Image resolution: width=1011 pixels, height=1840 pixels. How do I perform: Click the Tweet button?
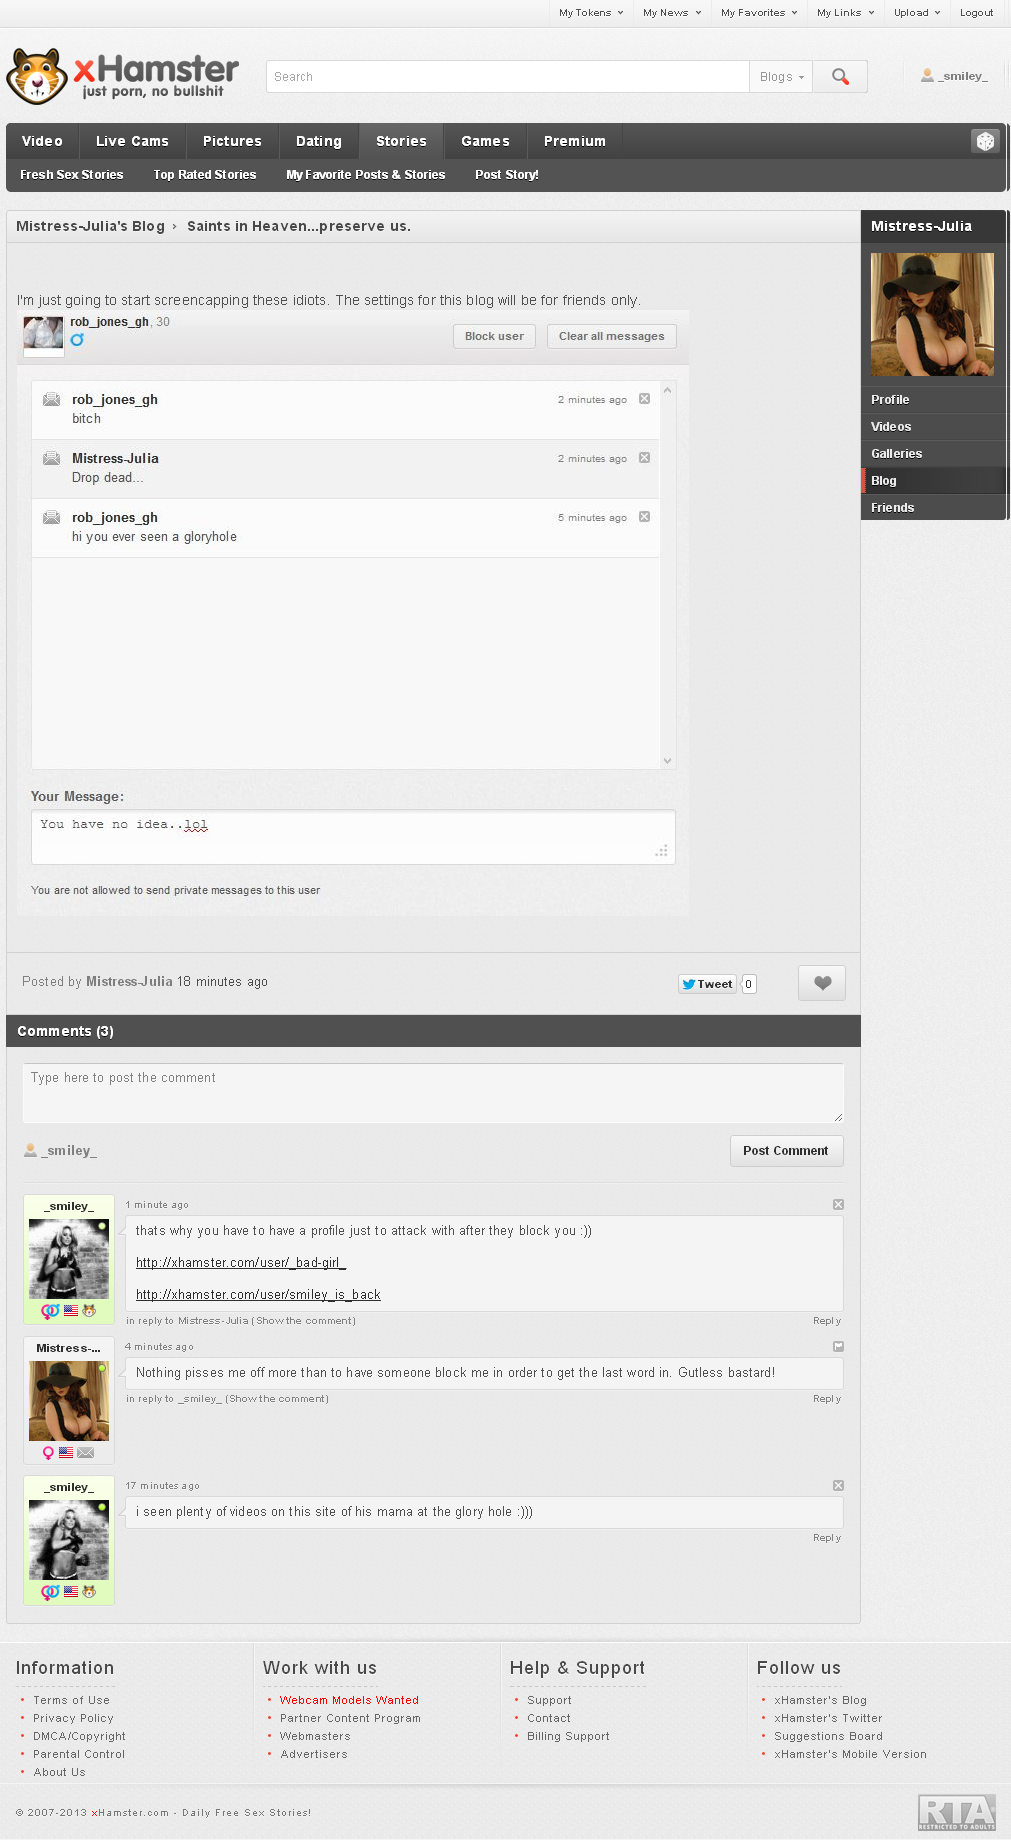tap(707, 984)
